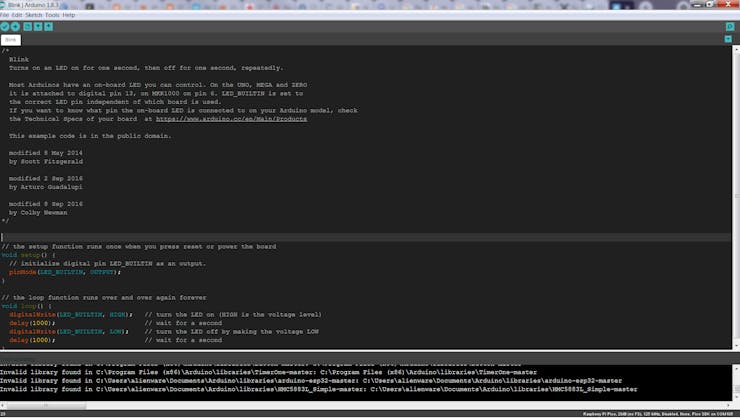The height and width of the screenshot is (418, 740).
Task: Click 'This example code is in the public domain.'
Action: tap(90, 136)
